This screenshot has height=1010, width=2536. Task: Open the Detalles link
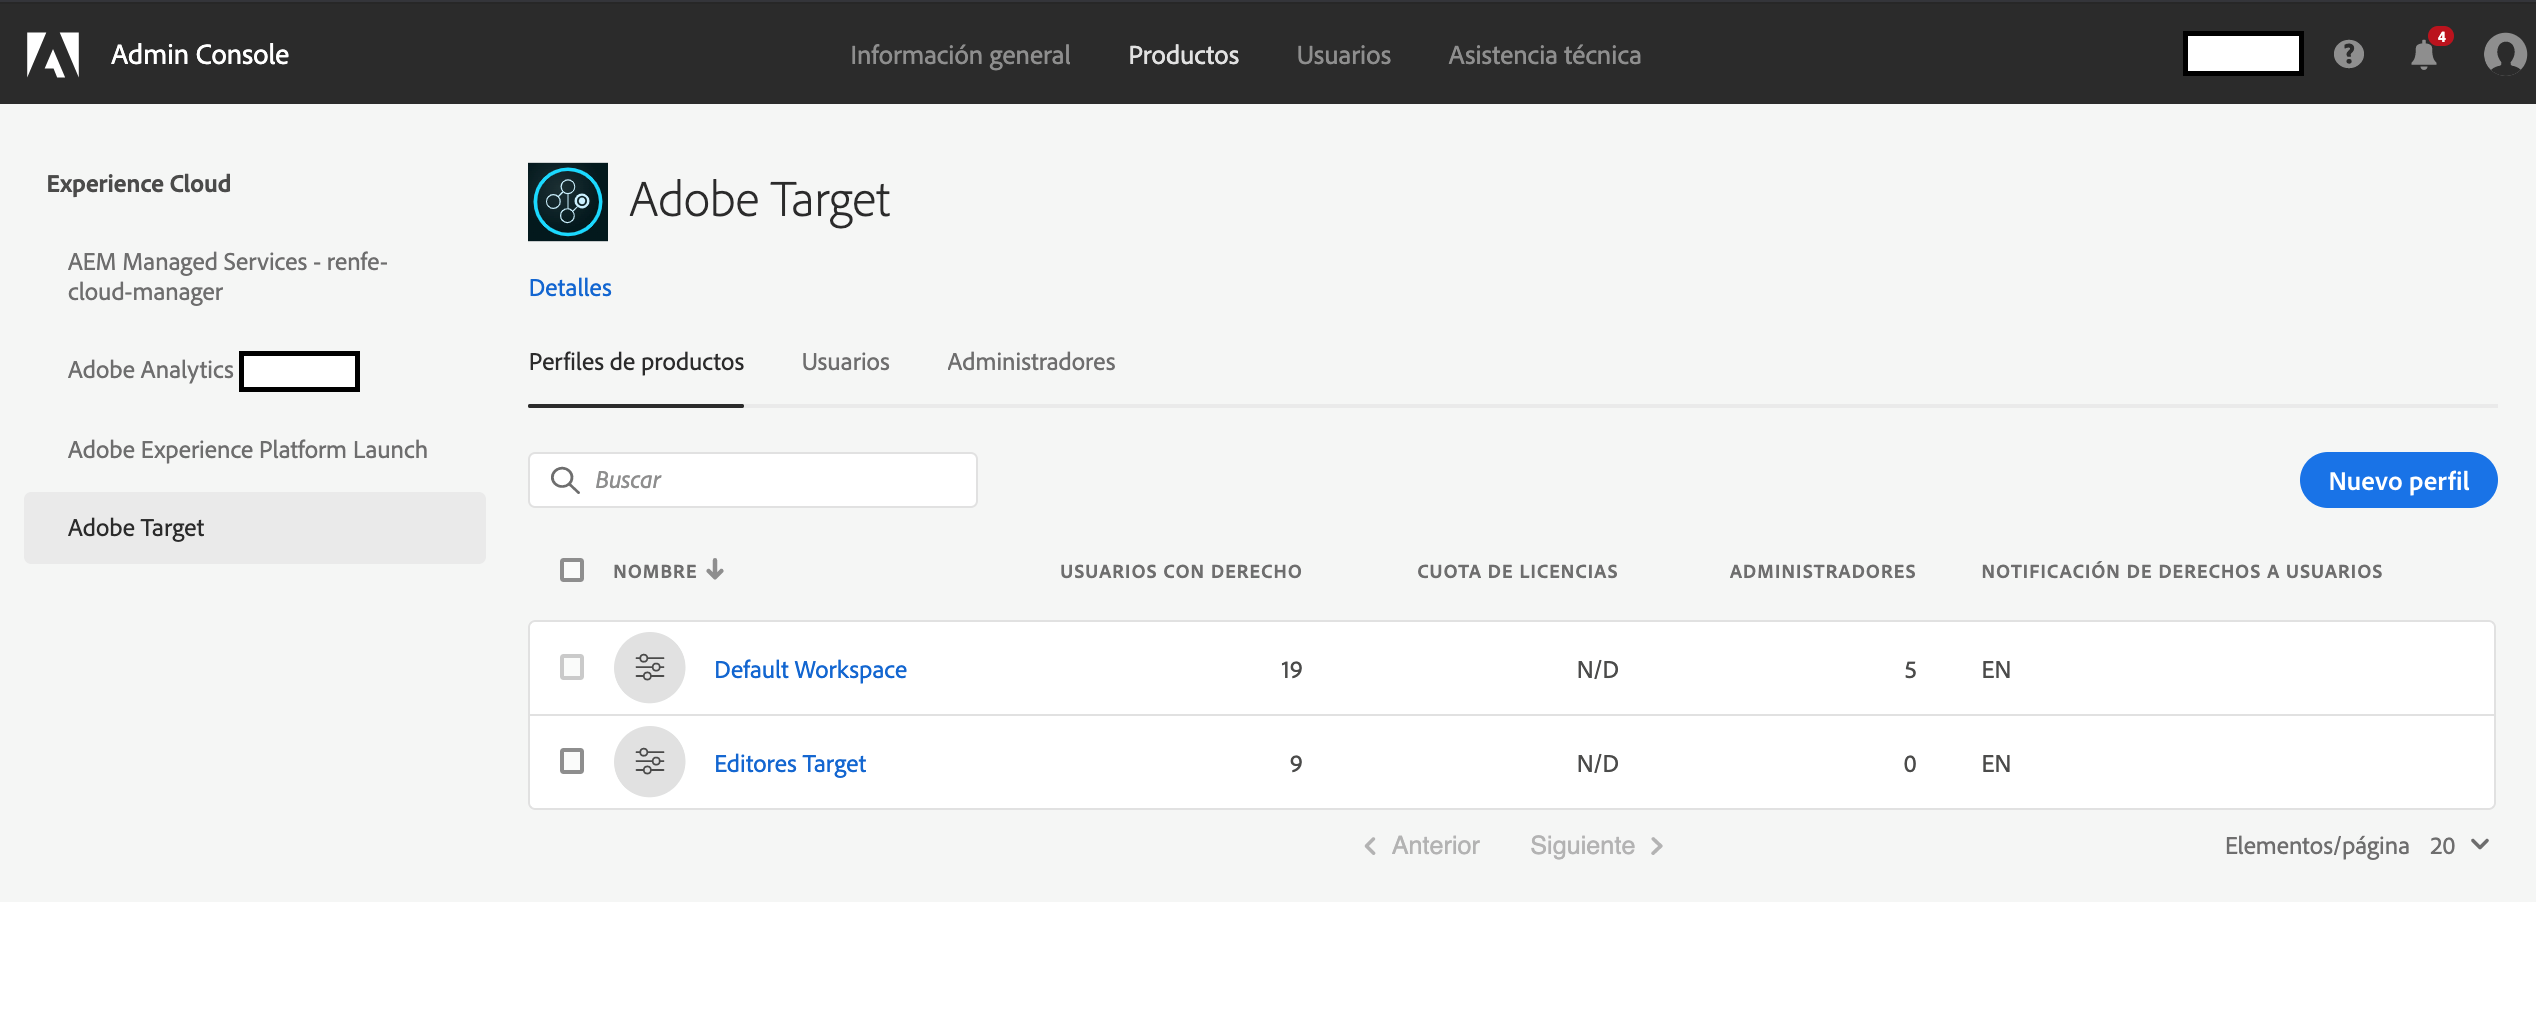pyautogui.click(x=569, y=287)
